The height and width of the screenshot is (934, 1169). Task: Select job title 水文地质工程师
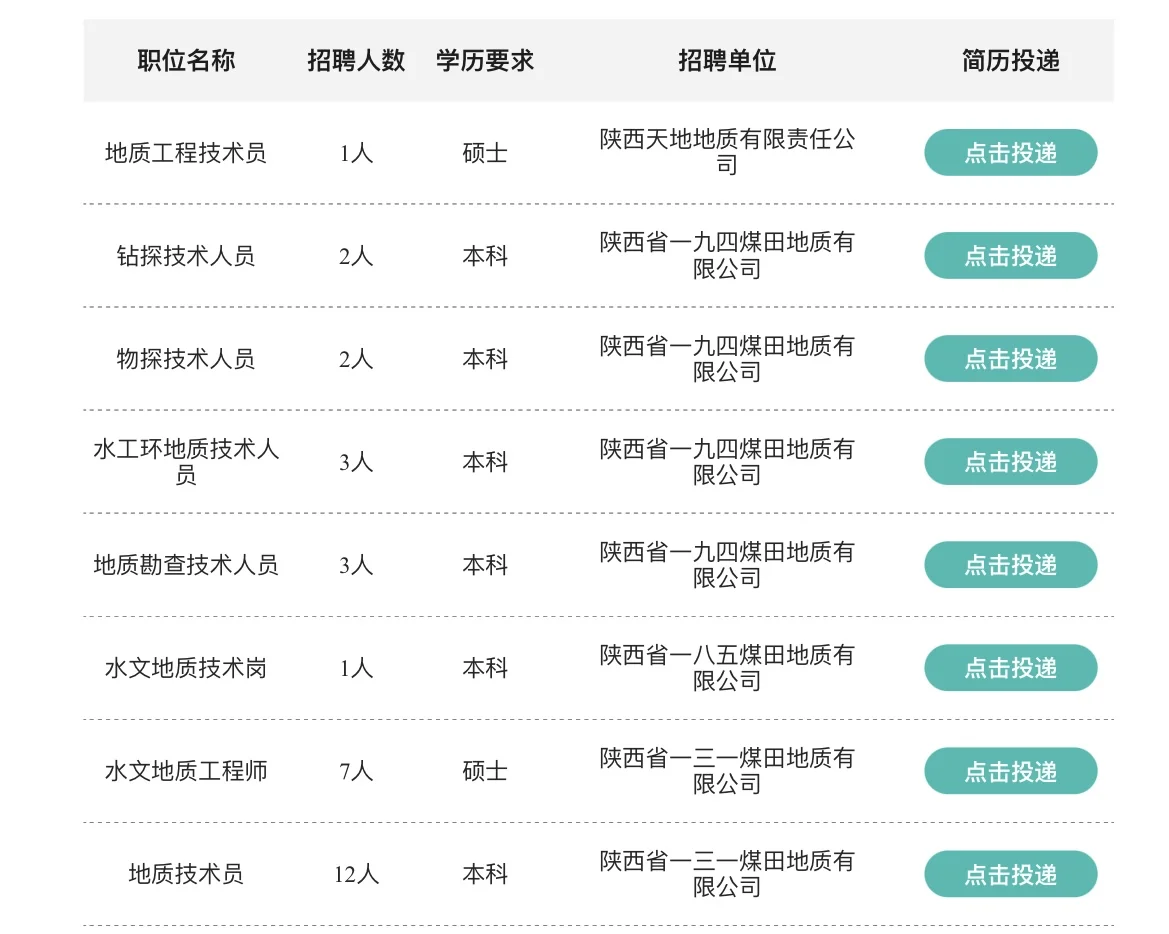pyautogui.click(x=186, y=771)
